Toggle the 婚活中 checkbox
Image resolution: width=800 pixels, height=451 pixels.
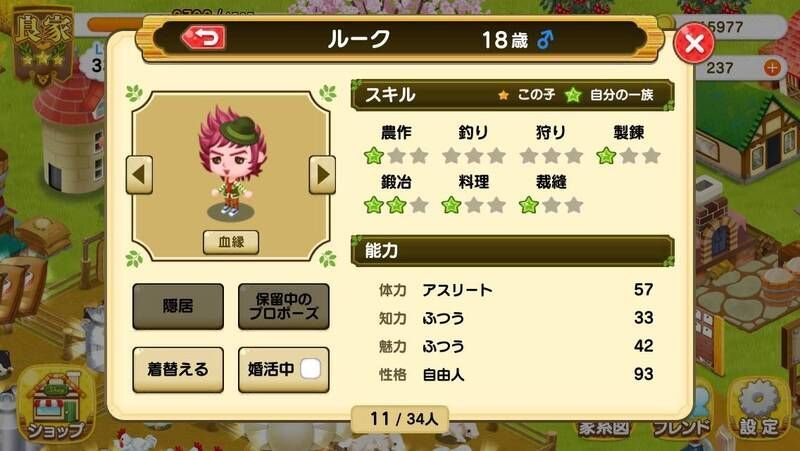tap(311, 368)
